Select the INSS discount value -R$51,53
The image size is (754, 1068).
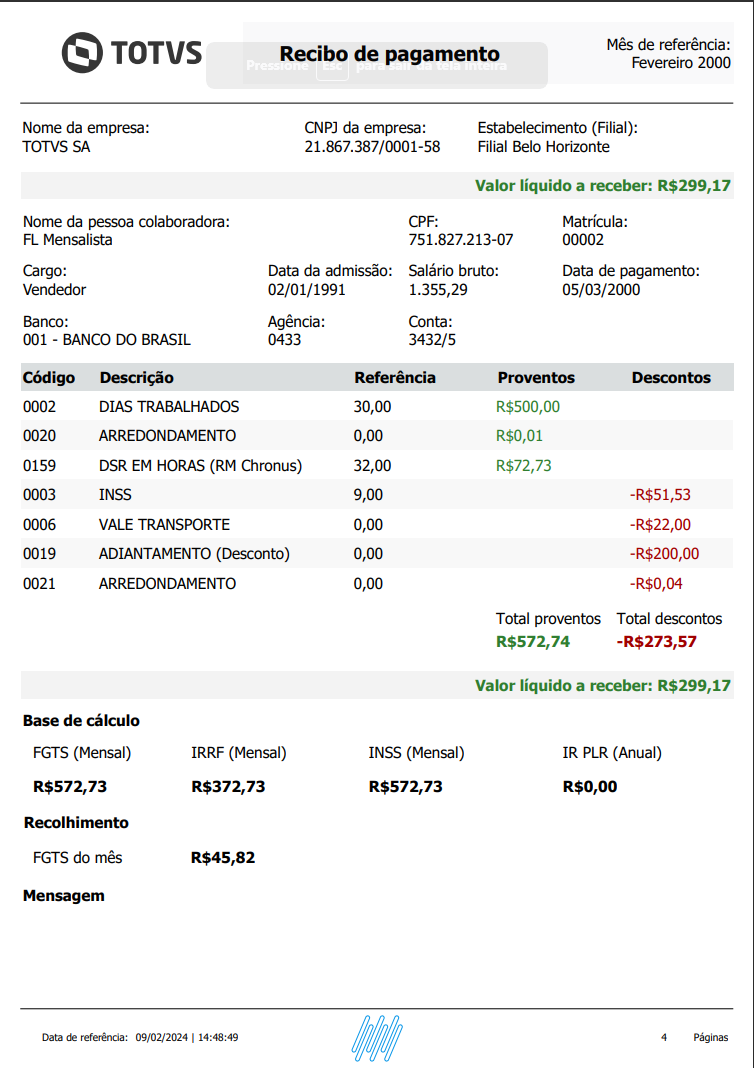coord(660,495)
